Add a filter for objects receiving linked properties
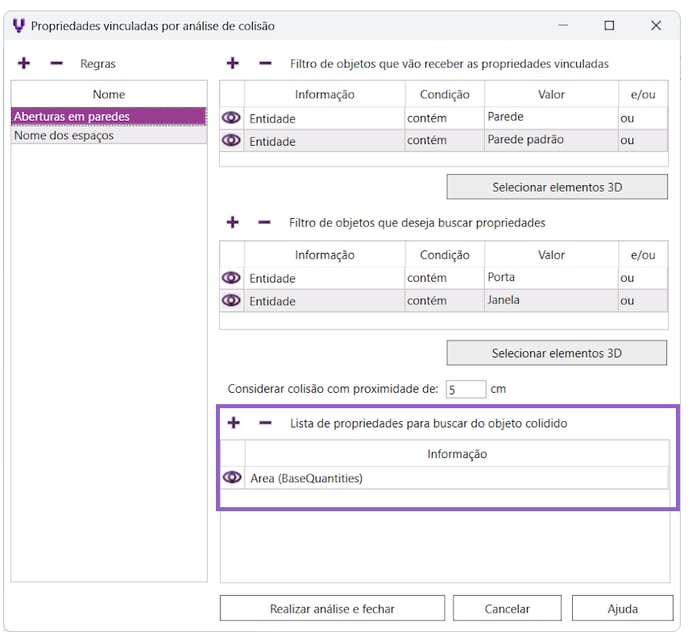 (x=233, y=63)
